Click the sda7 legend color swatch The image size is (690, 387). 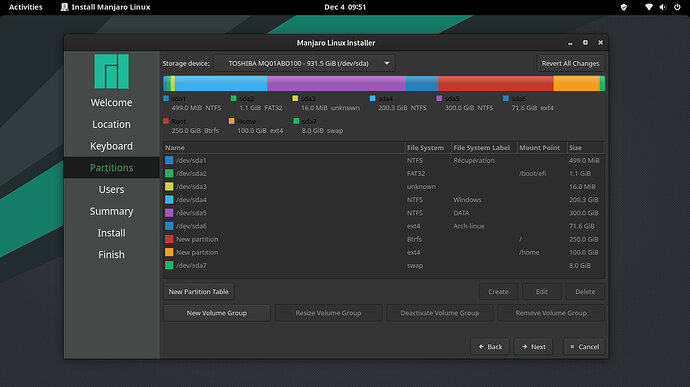296,121
